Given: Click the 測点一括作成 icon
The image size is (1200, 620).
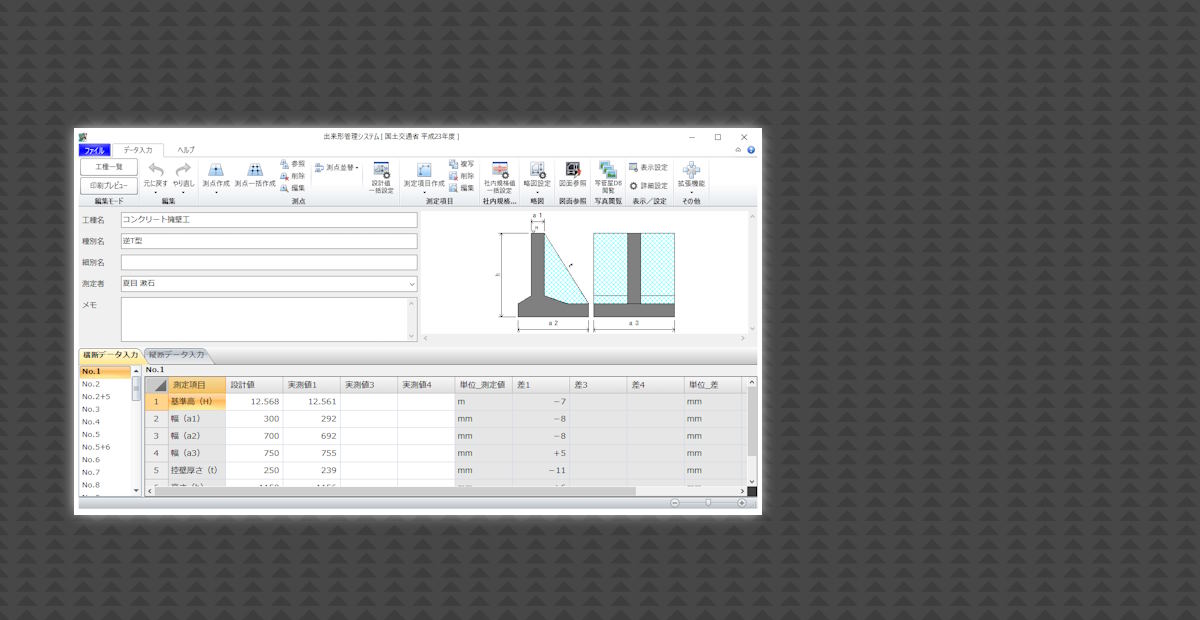Looking at the screenshot, I should click(x=255, y=170).
